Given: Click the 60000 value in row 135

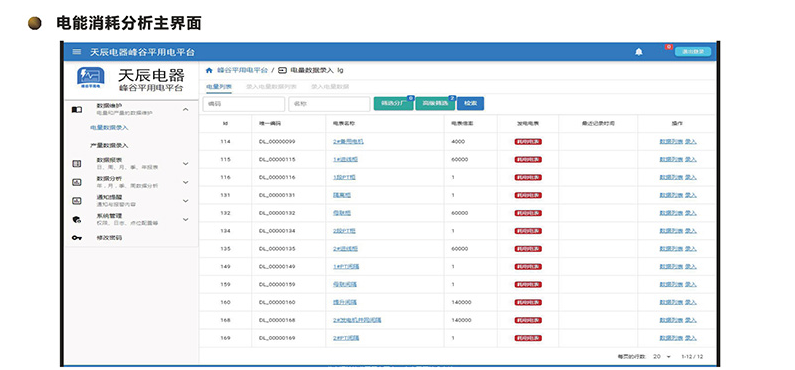Looking at the screenshot, I should (459, 249).
